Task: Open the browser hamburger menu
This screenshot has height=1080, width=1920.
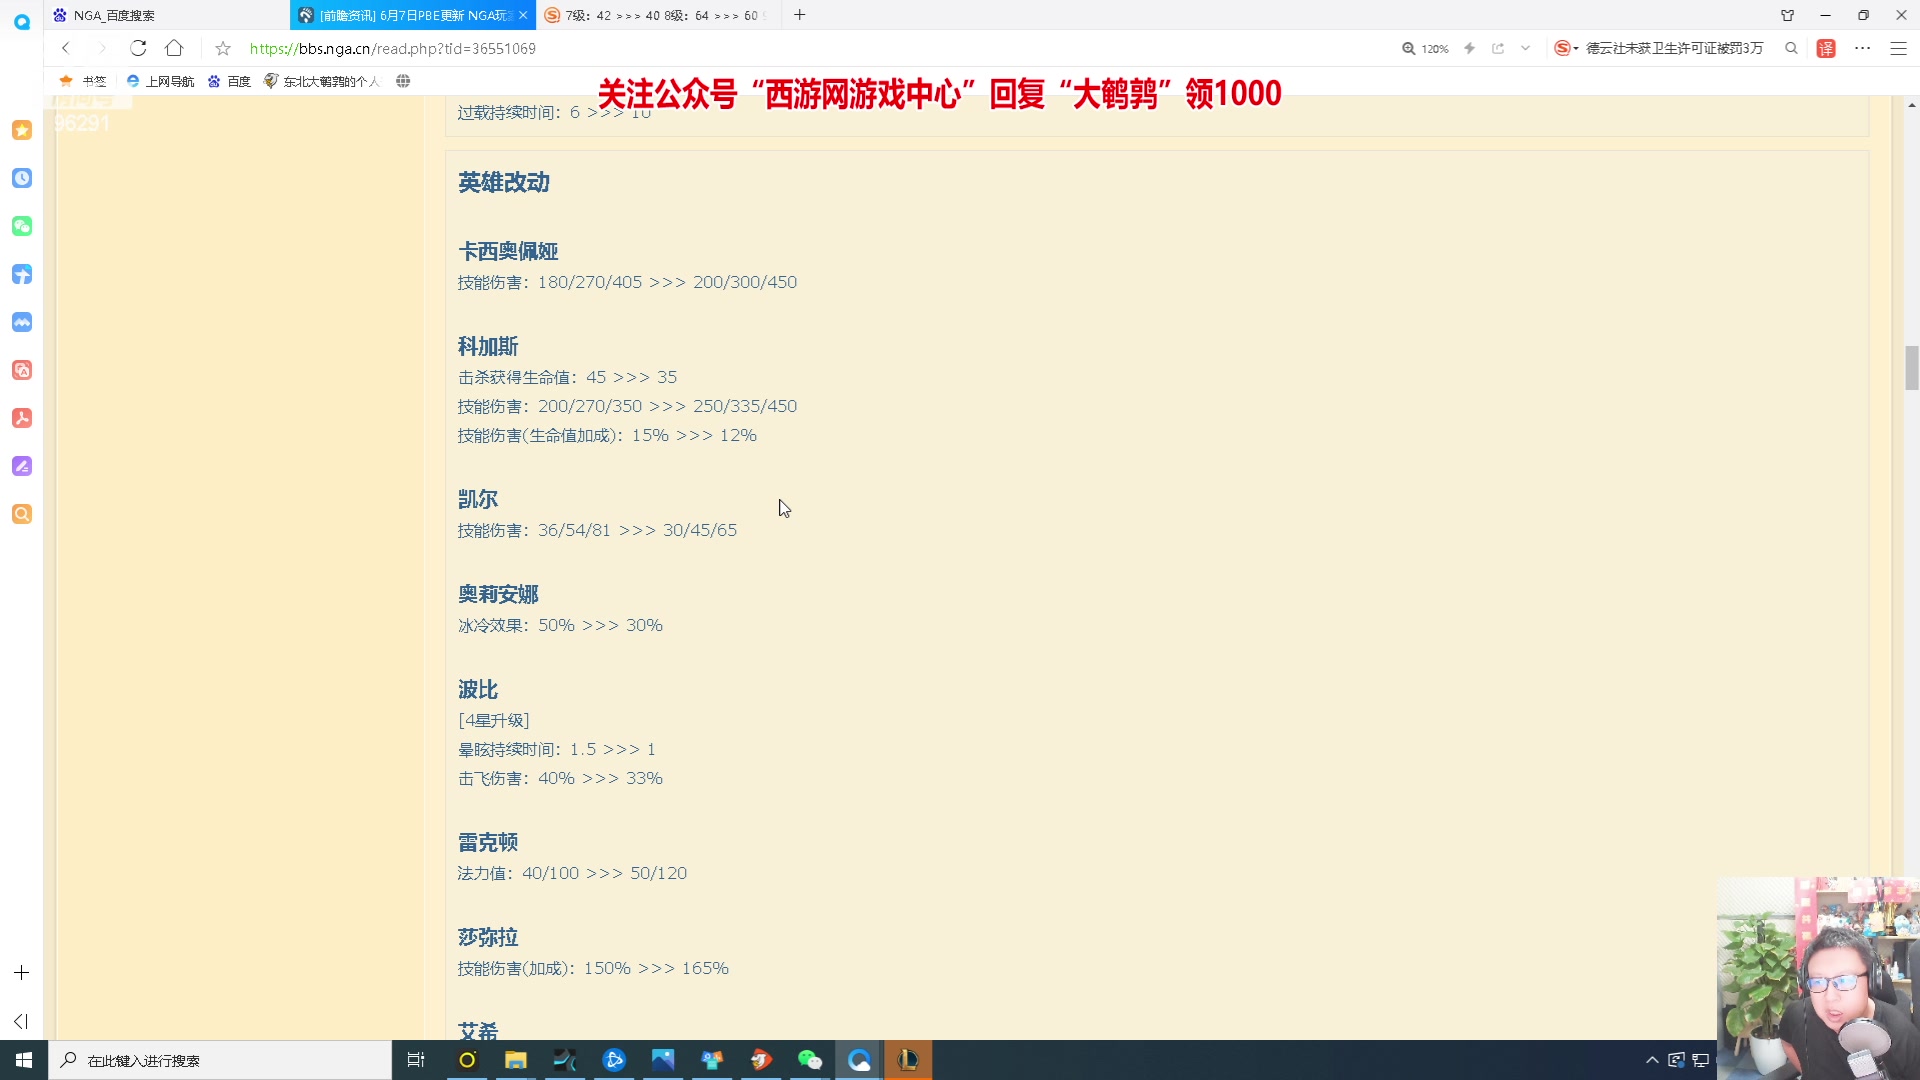Action: [1898, 47]
